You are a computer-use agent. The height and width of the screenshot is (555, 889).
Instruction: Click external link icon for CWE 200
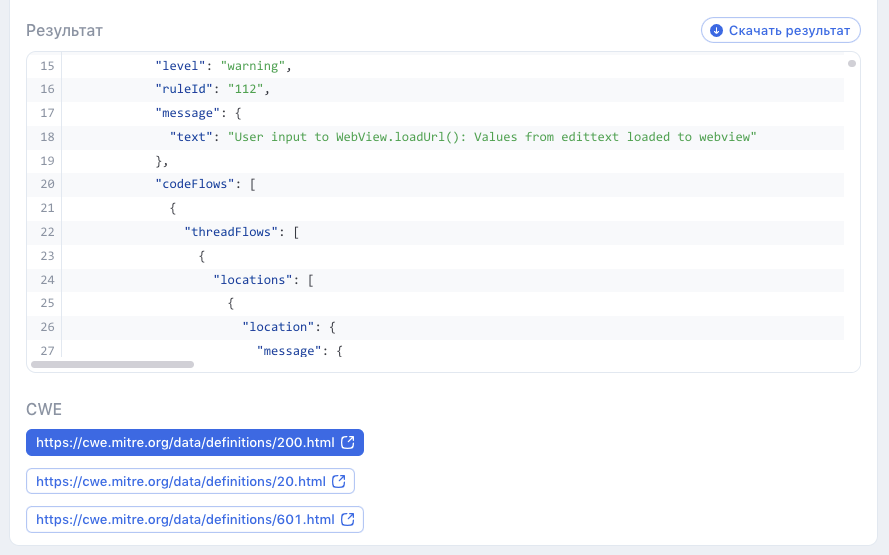pyautogui.click(x=347, y=442)
